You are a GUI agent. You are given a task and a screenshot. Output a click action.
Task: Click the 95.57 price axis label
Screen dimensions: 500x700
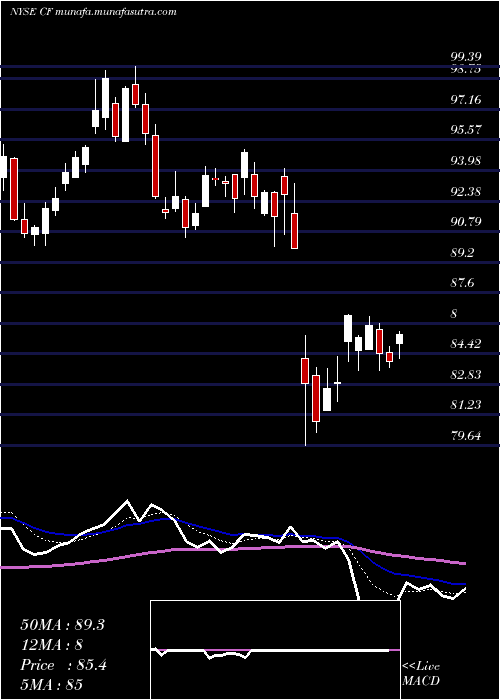[x=466, y=130]
